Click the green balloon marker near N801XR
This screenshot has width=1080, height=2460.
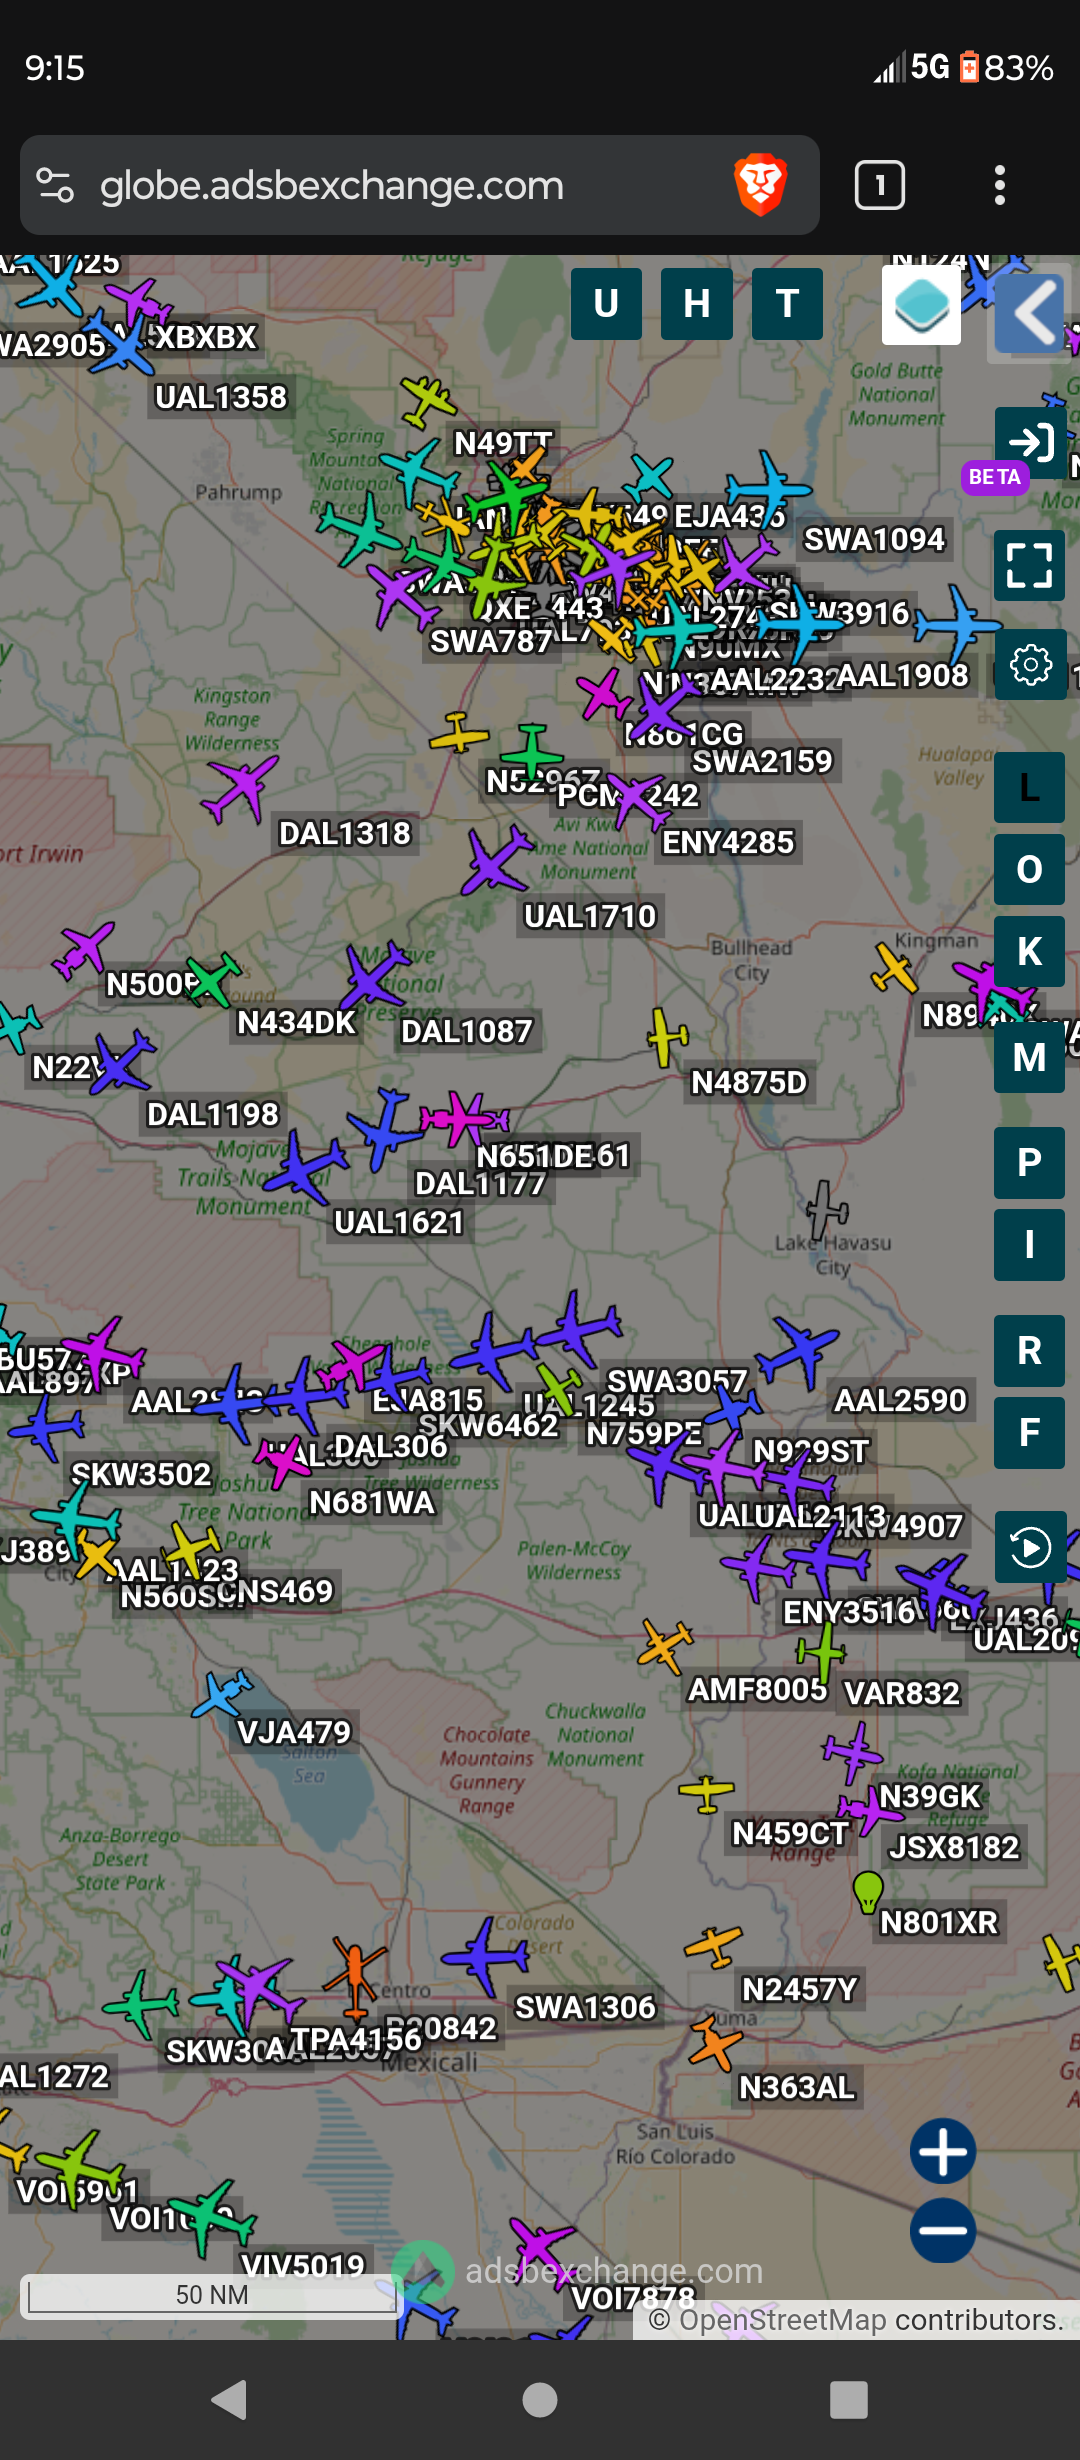(x=868, y=1891)
